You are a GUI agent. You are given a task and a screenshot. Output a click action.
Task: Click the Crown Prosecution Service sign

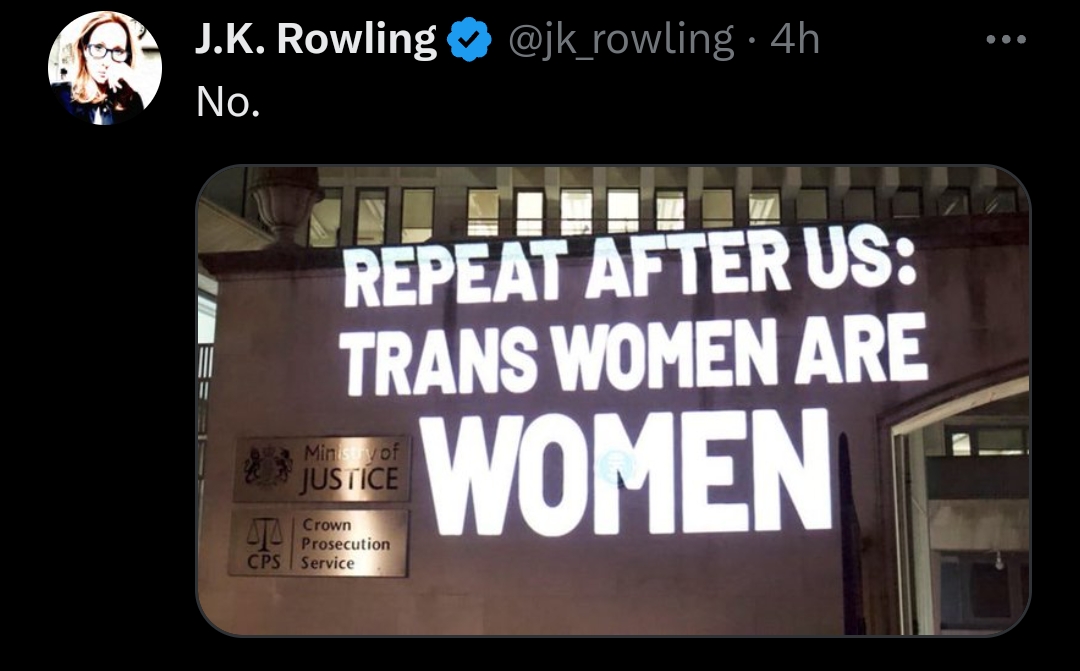(319, 543)
